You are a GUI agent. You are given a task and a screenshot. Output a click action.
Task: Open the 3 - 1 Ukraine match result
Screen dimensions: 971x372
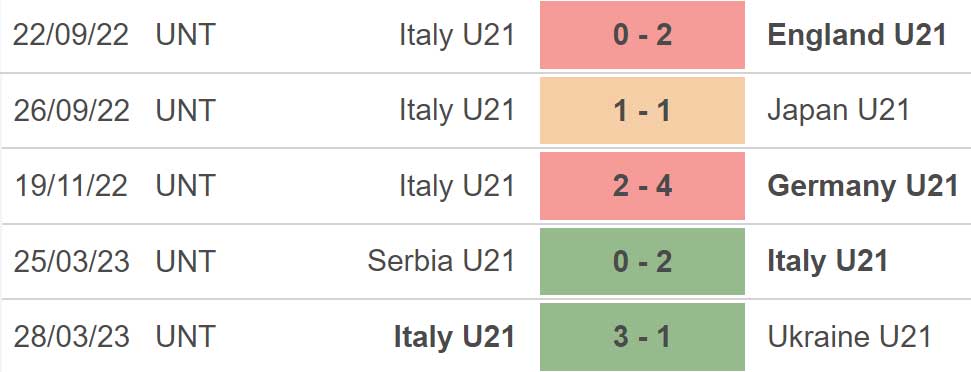pos(642,337)
